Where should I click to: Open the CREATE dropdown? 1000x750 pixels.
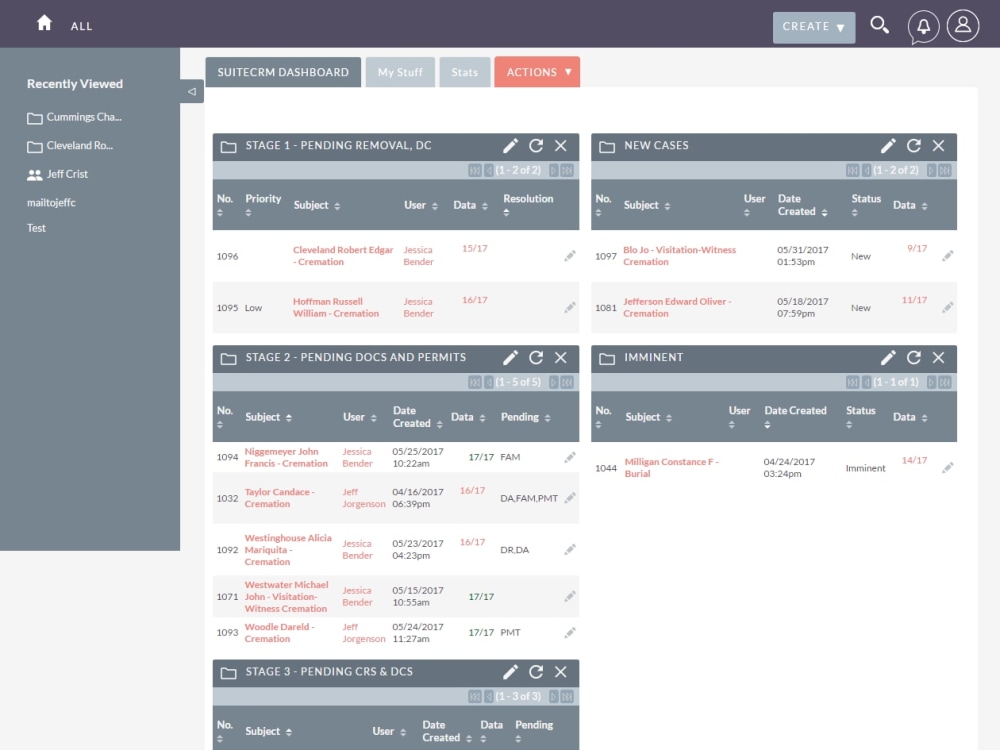(814, 27)
